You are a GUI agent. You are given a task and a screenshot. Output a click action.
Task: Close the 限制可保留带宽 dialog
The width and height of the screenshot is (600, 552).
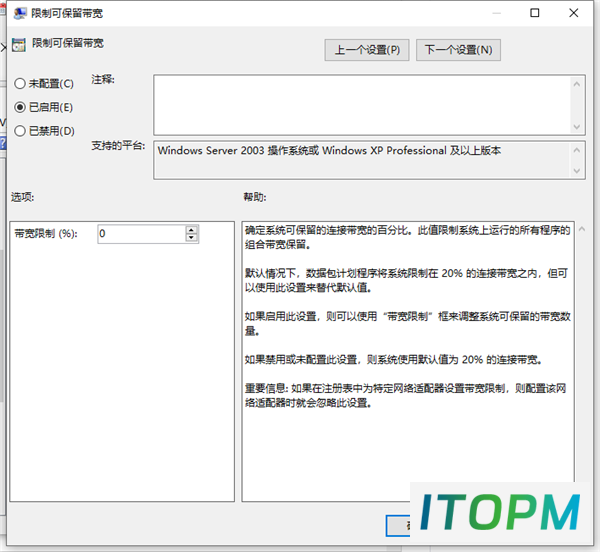(574, 13)
